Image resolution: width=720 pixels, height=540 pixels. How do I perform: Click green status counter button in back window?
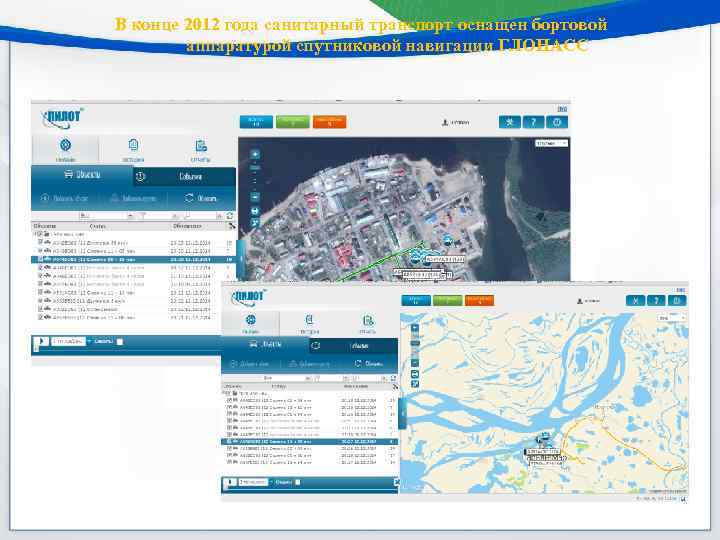pyautogui.click(x=292, y=122)
